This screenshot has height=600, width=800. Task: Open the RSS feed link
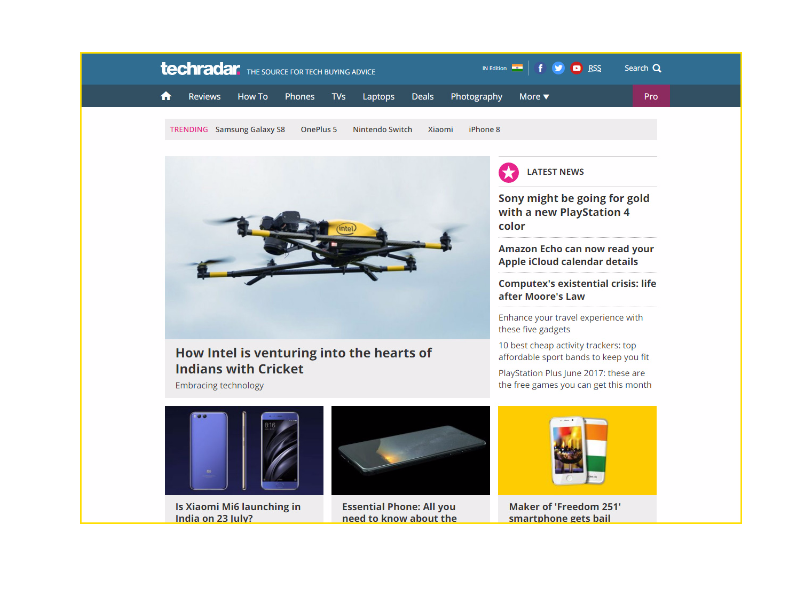(595, 69)
